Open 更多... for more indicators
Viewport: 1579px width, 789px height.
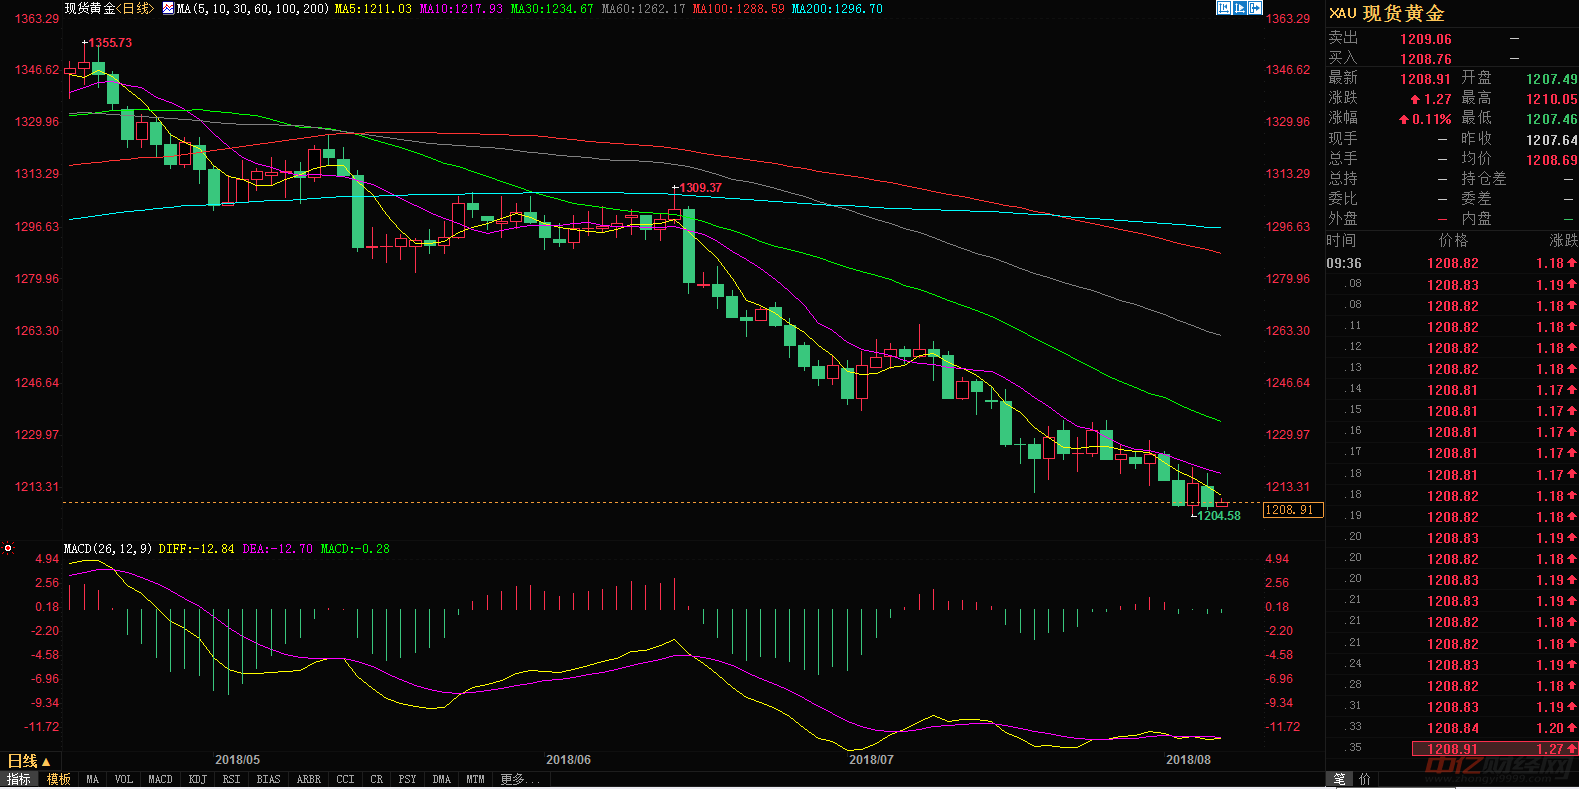tap(519, 779)
